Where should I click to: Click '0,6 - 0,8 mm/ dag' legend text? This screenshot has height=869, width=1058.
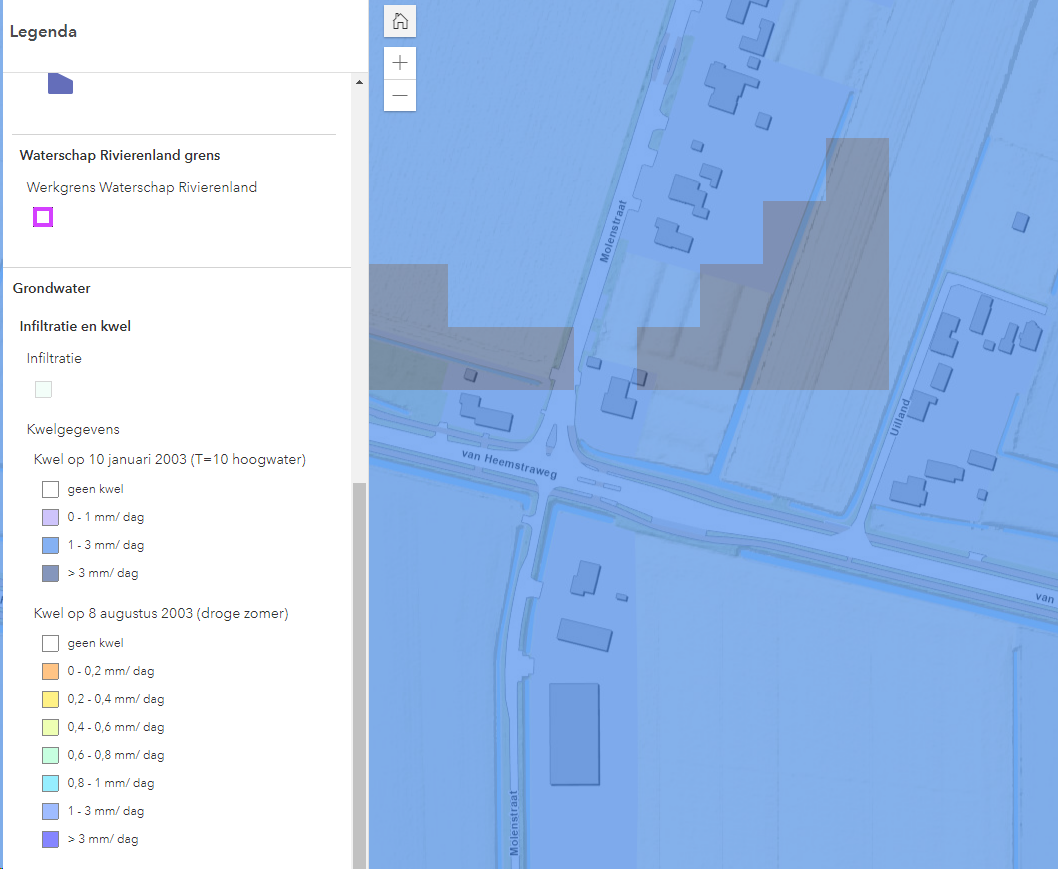[116, 755]
